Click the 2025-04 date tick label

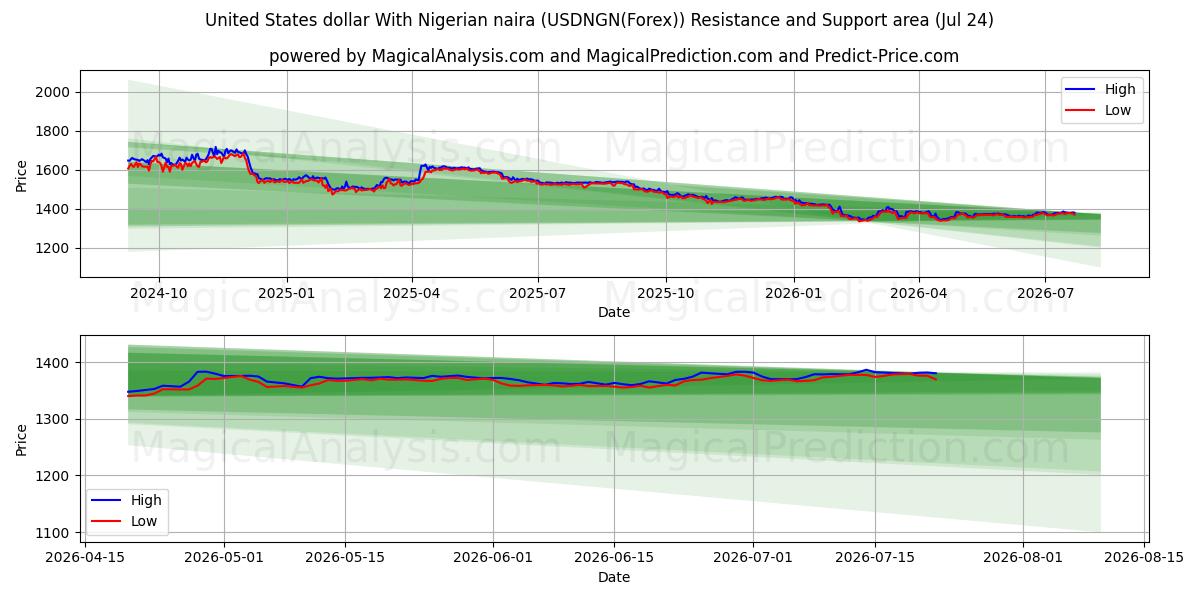click(412, 293)
